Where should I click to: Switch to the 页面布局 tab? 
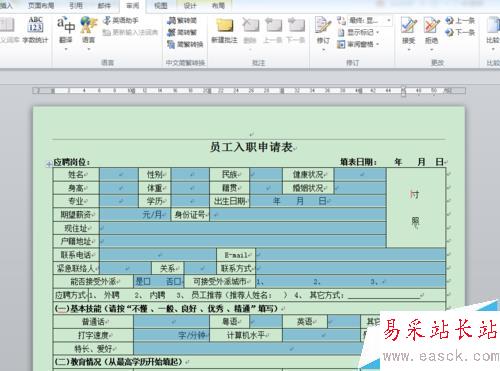tap(41, 5)
